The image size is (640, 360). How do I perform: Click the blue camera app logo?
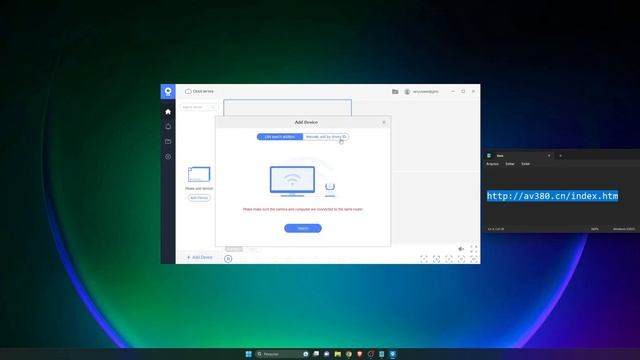click(x=168, y=91)
